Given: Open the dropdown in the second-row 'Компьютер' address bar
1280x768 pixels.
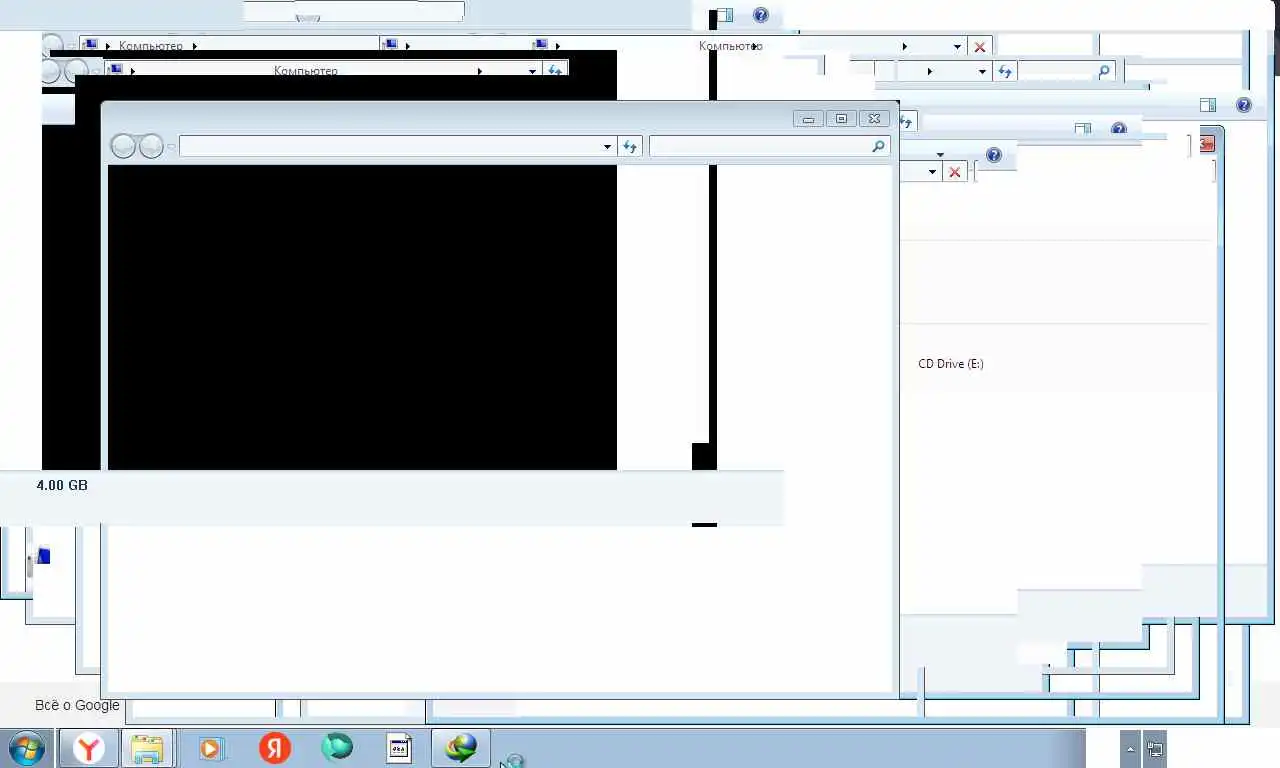Looking at the screenshot, I should 532,71.
